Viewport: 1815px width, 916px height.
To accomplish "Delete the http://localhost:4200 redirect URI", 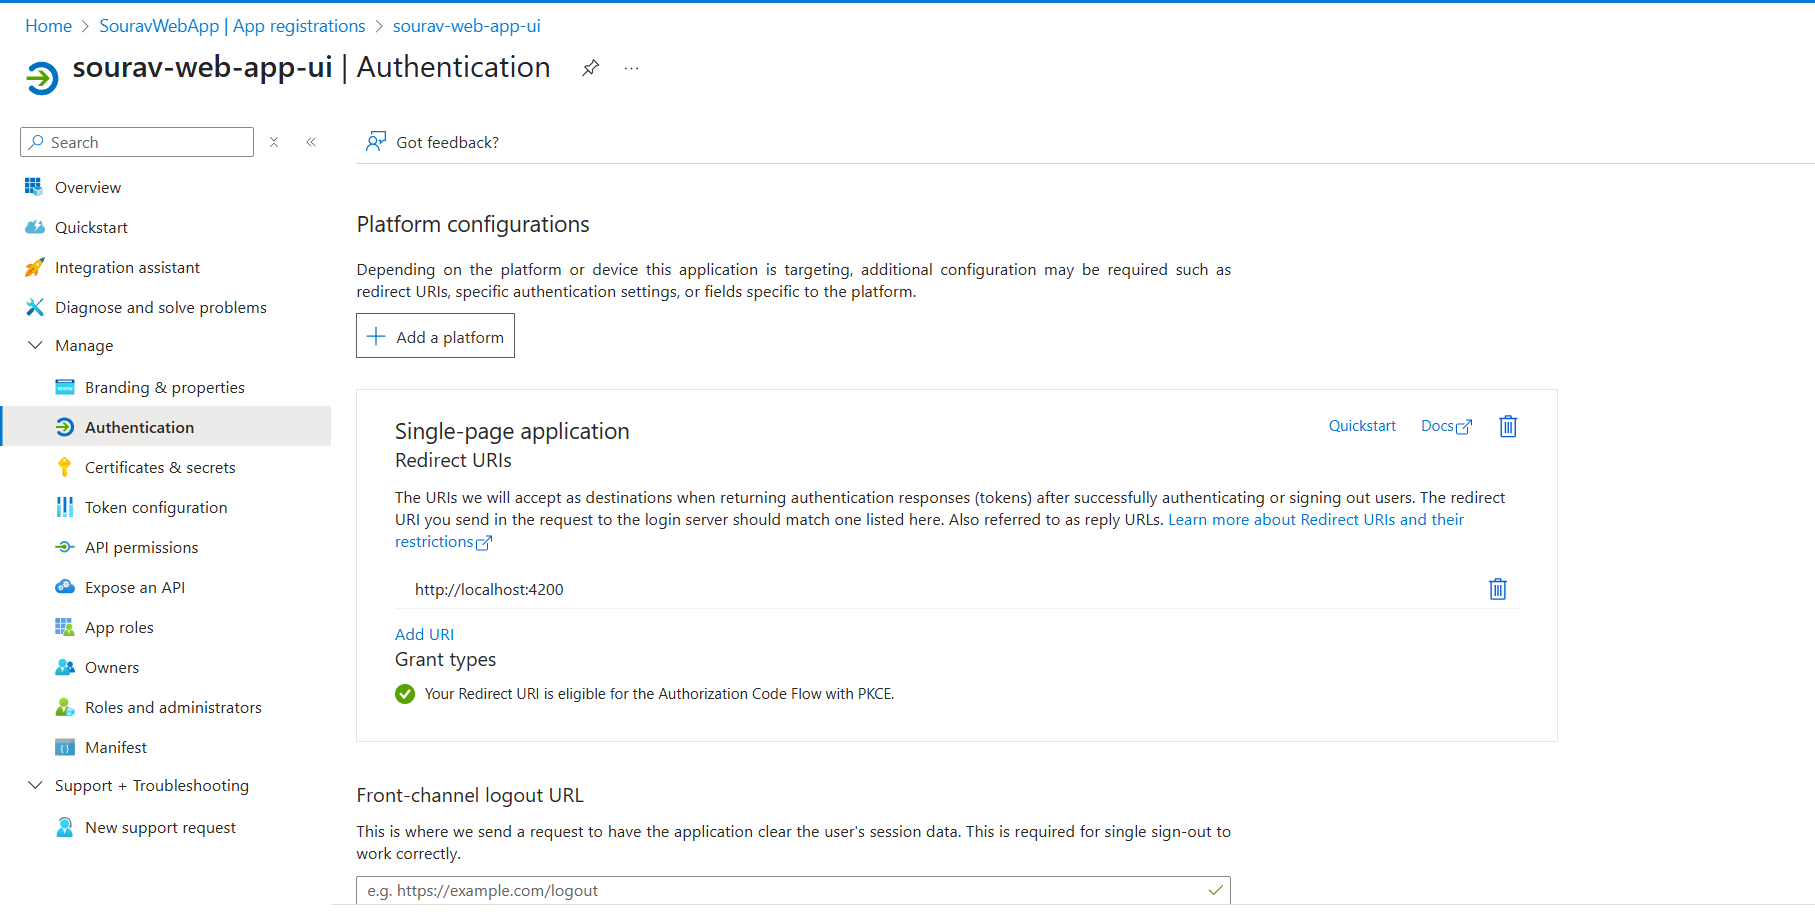I will [1498, 589].
